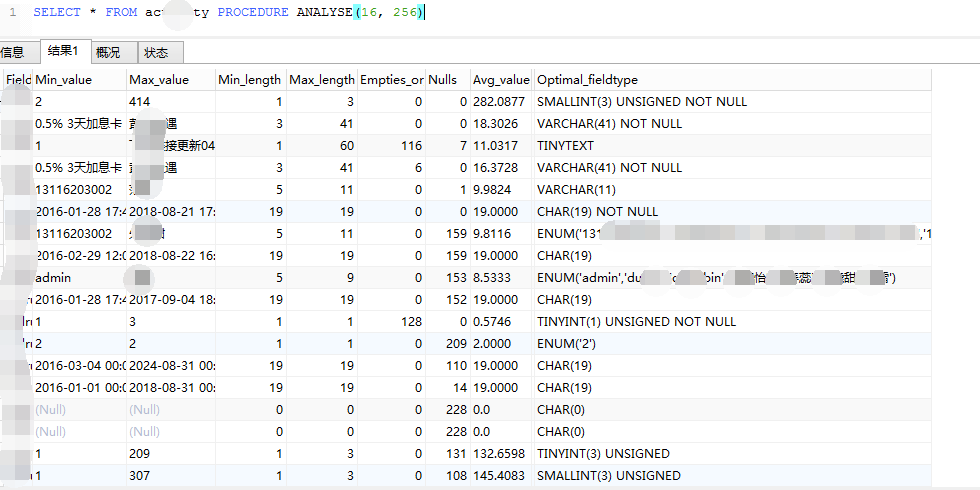Select the Min_value 2016-02-29 cell
Viewport: 980px width, 490px height.
[x=79, y=256]
